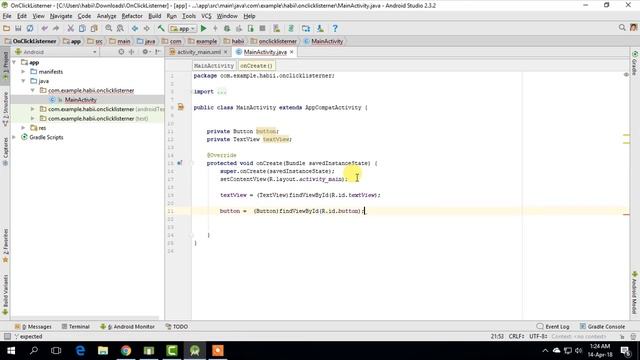Expand Gradle Scripts node
Screen dimensions: 640x360
click(14, 137)
